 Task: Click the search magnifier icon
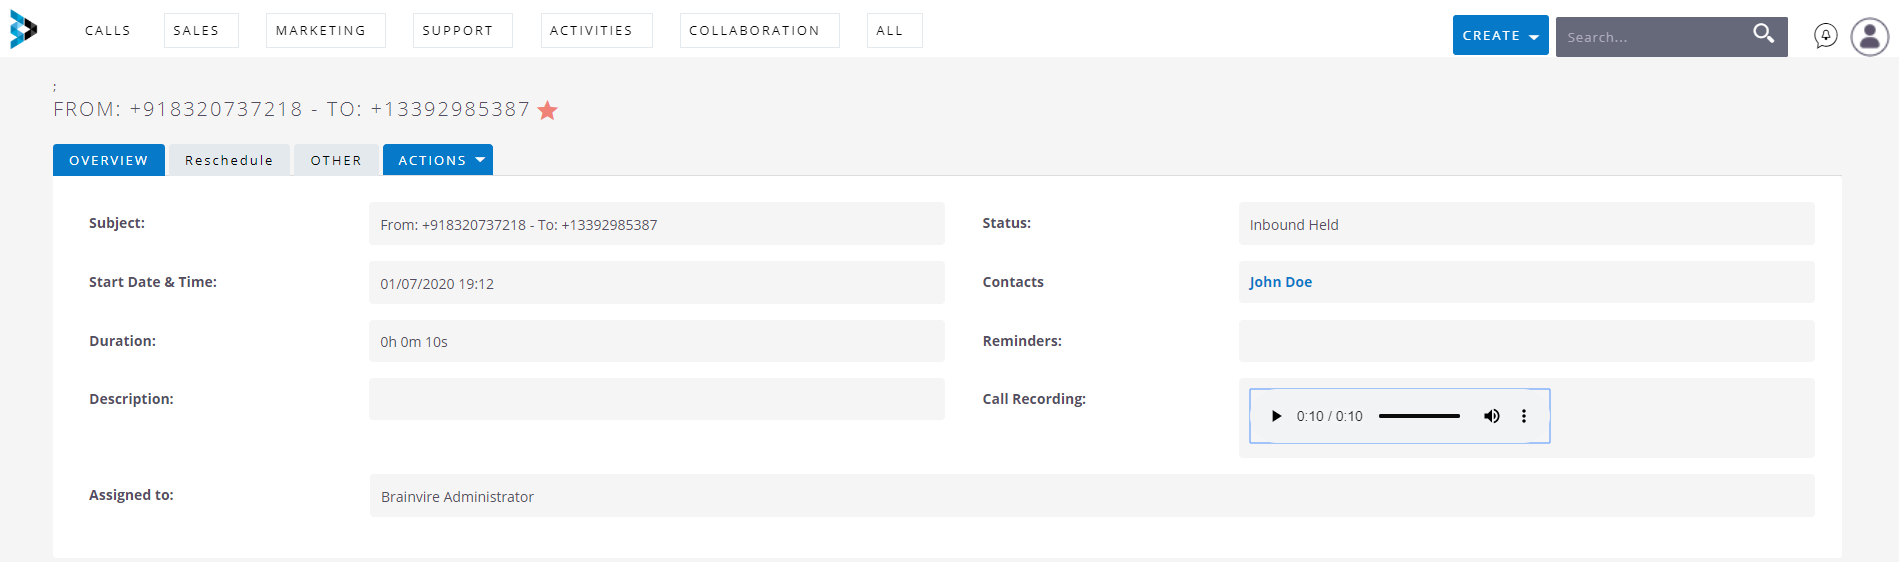tap(1763, 34)
